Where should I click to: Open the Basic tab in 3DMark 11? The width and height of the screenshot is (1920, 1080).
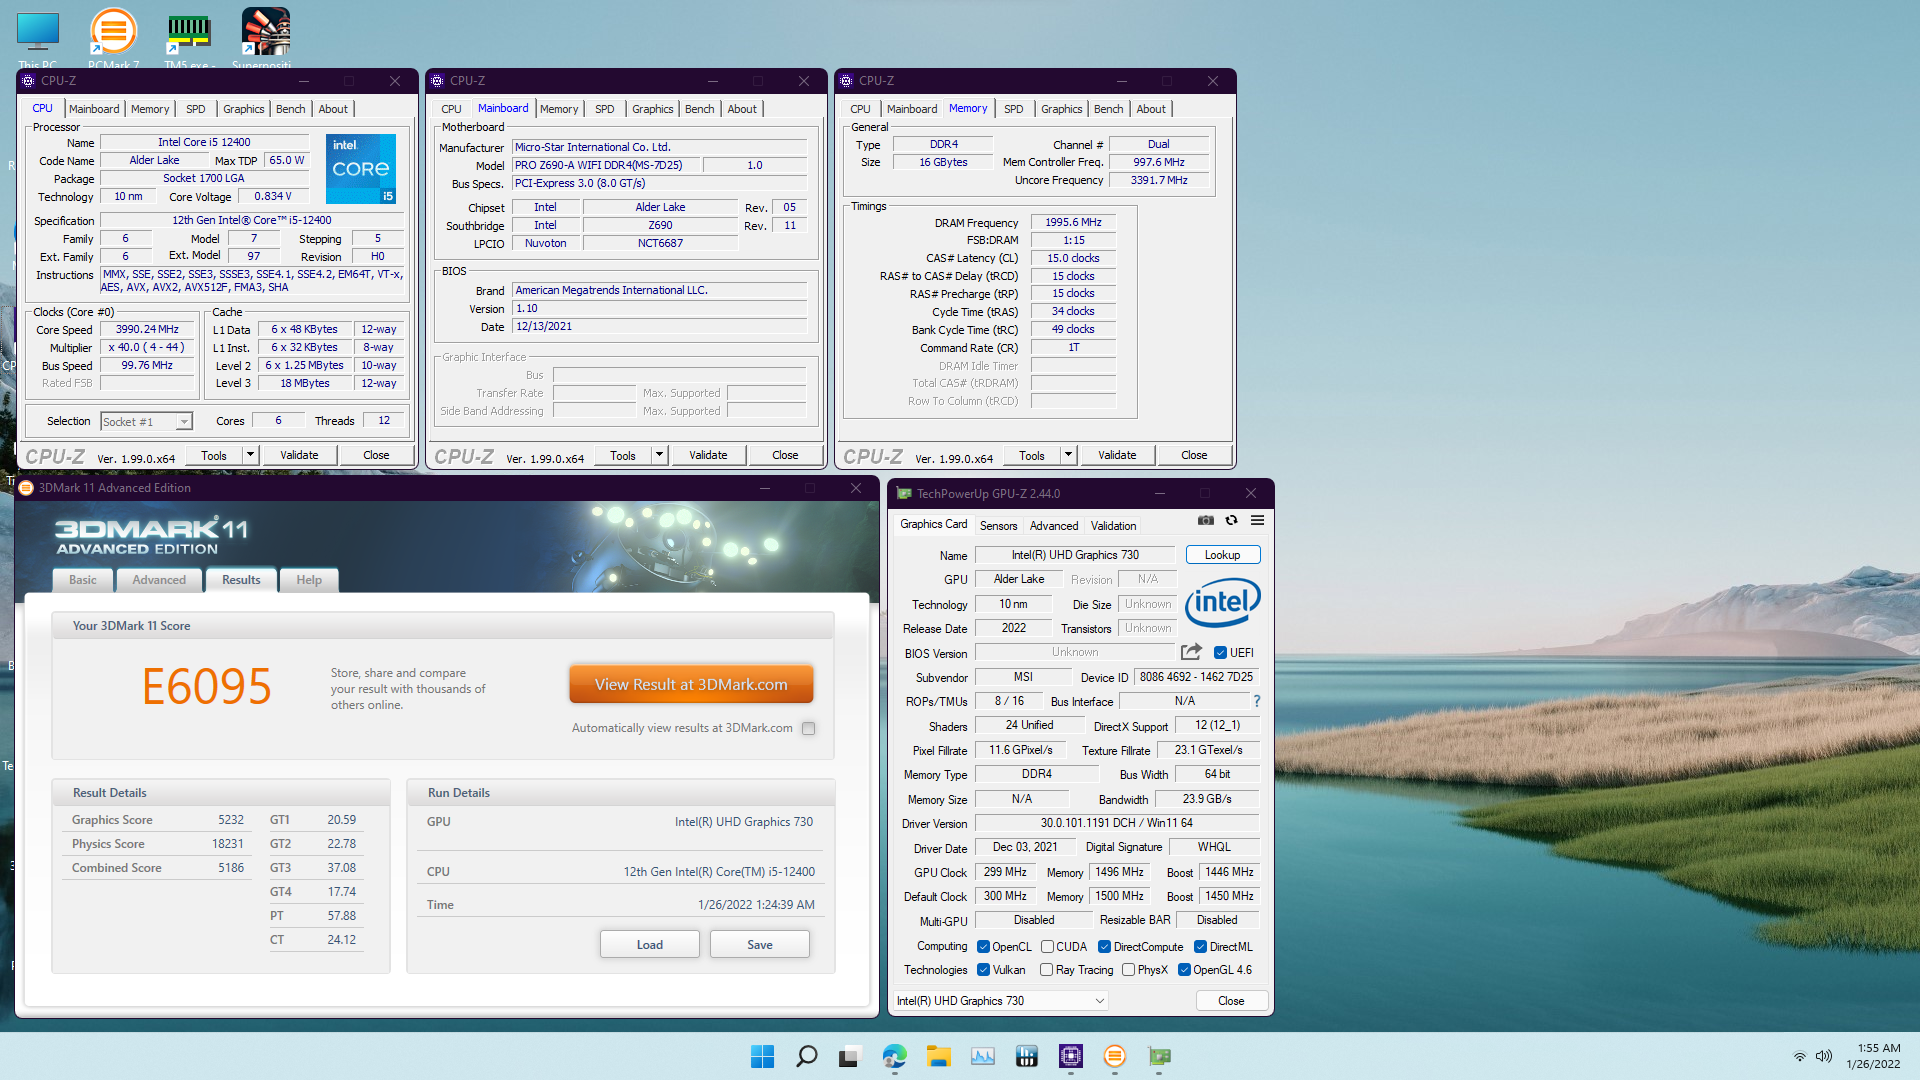[83, 580]
